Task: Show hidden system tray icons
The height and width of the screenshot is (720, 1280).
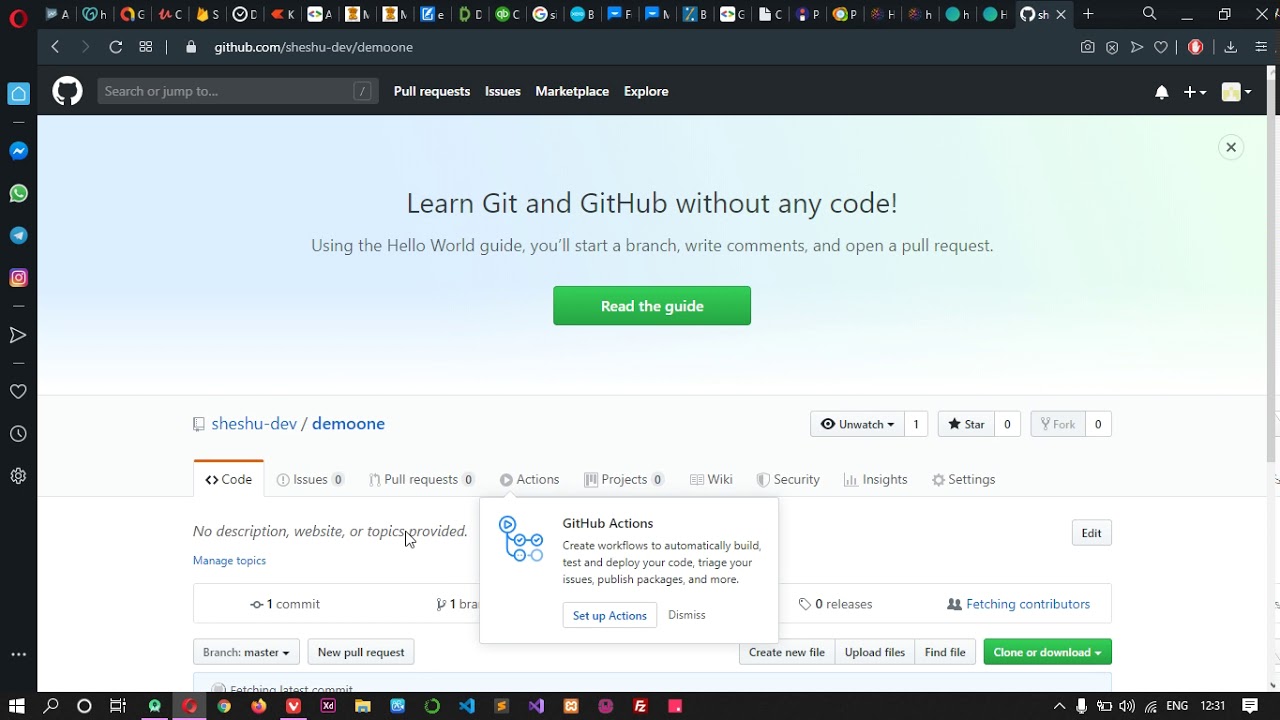Action: (x=1059, y=706)
